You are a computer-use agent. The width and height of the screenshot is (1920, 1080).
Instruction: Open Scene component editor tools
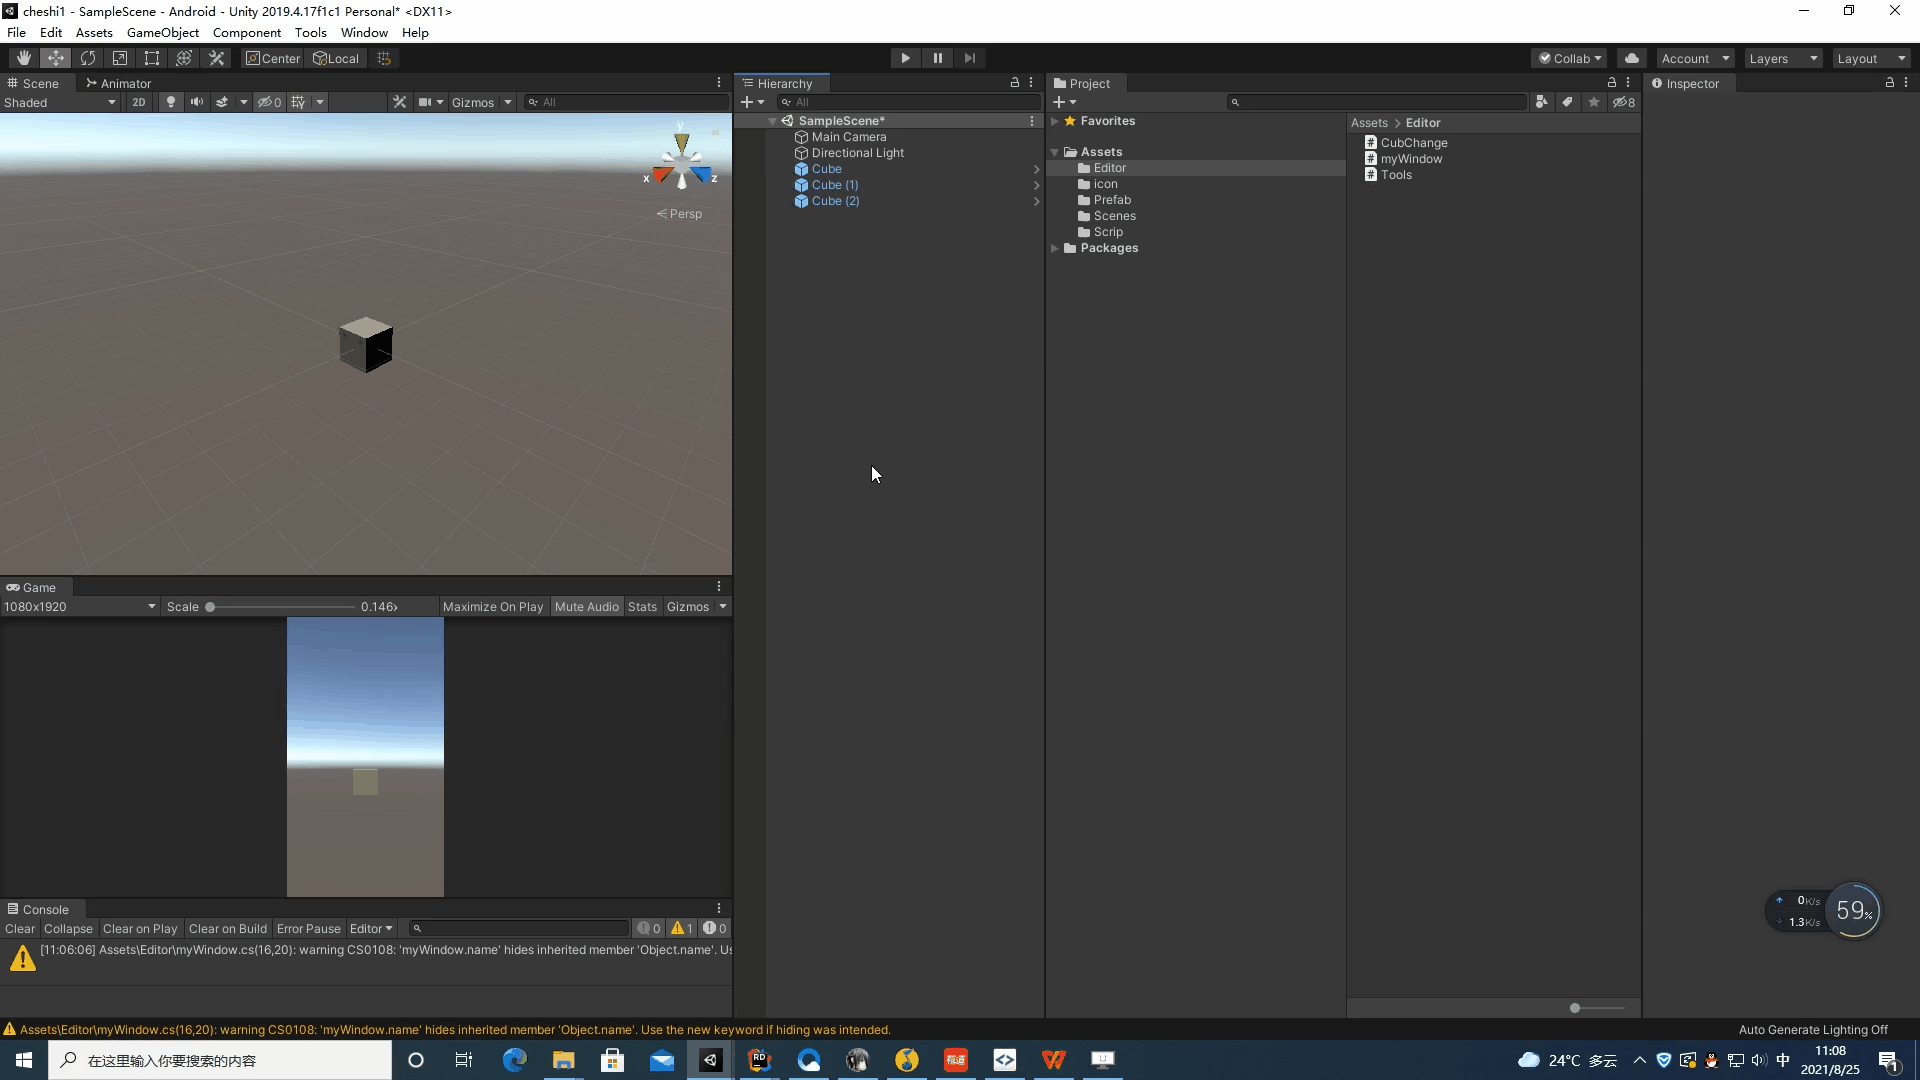[399, 102]
